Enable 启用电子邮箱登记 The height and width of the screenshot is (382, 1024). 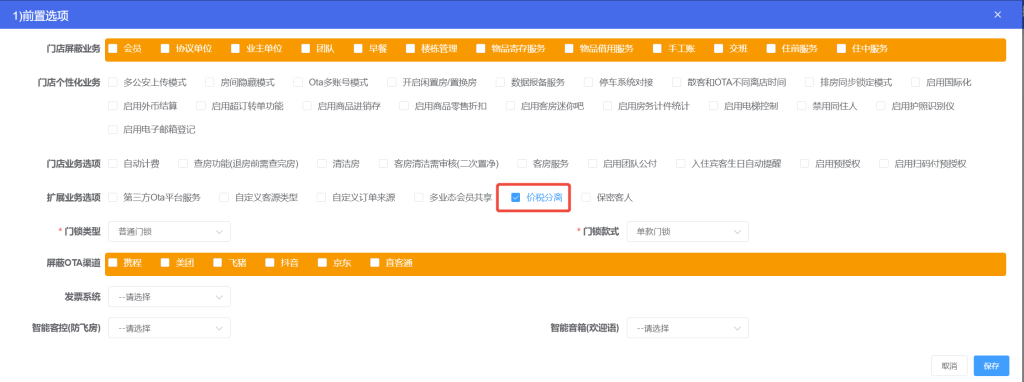(x=113, y=129)
